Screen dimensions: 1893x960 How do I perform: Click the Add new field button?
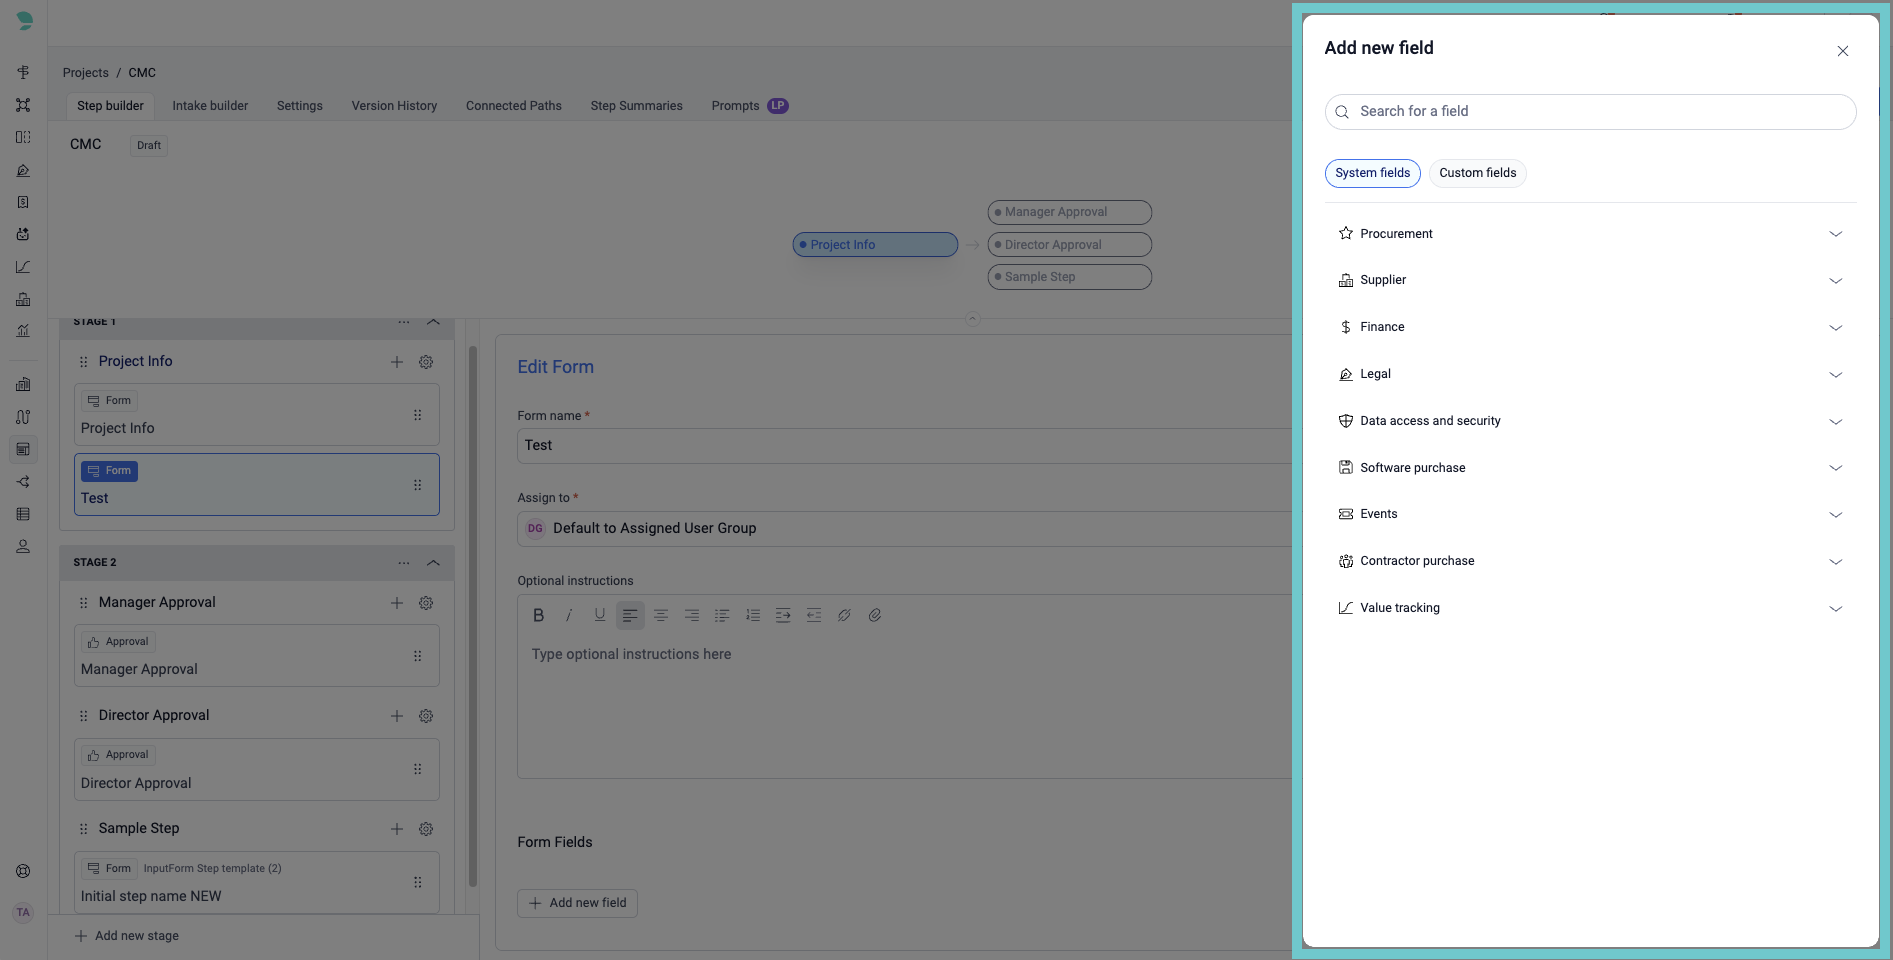577,903
